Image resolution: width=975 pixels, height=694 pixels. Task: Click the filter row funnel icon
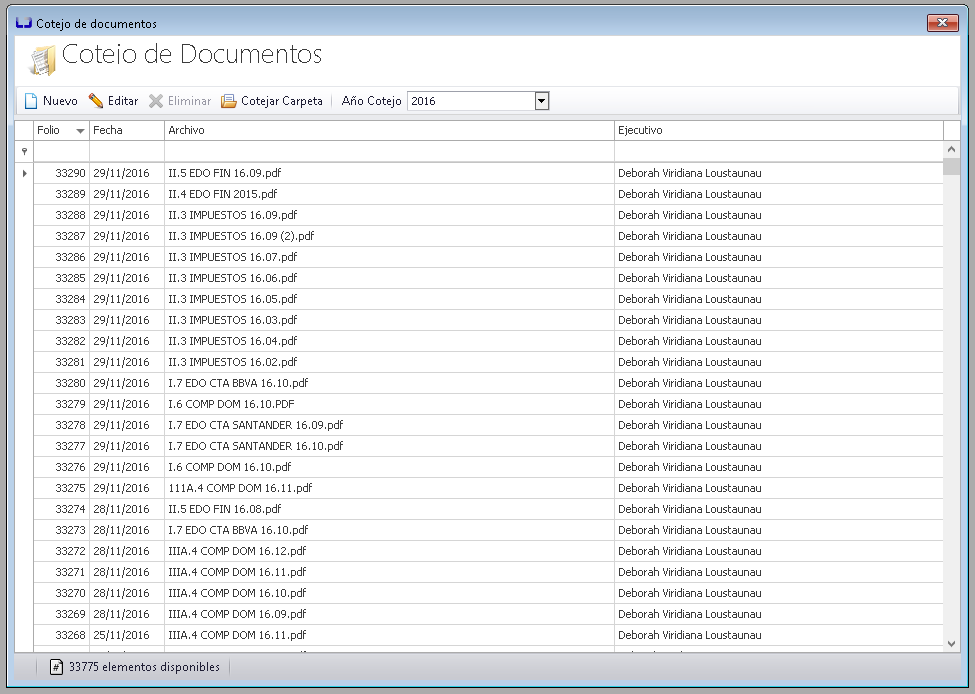[x=24, y=151]
